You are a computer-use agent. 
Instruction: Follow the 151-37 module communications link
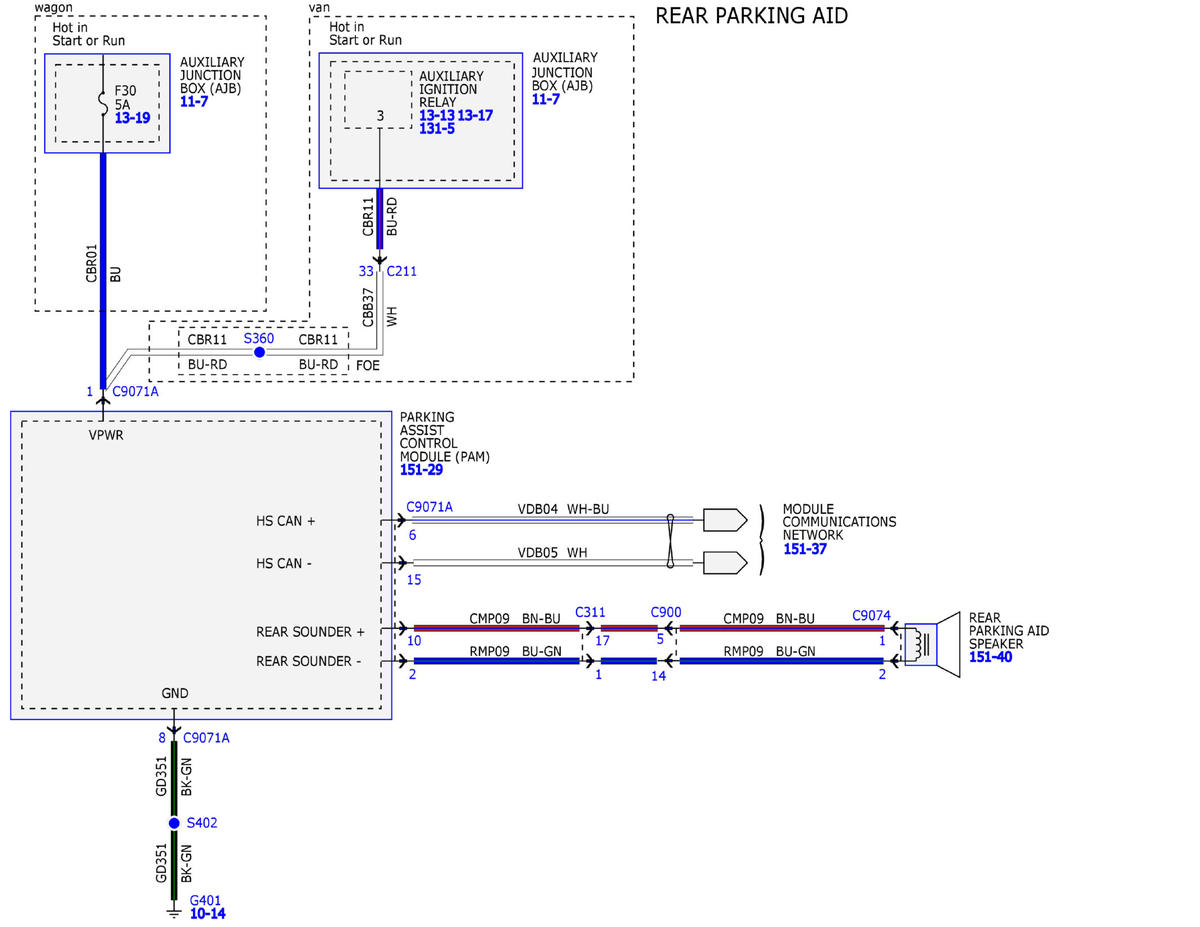[x=805, y=548]
